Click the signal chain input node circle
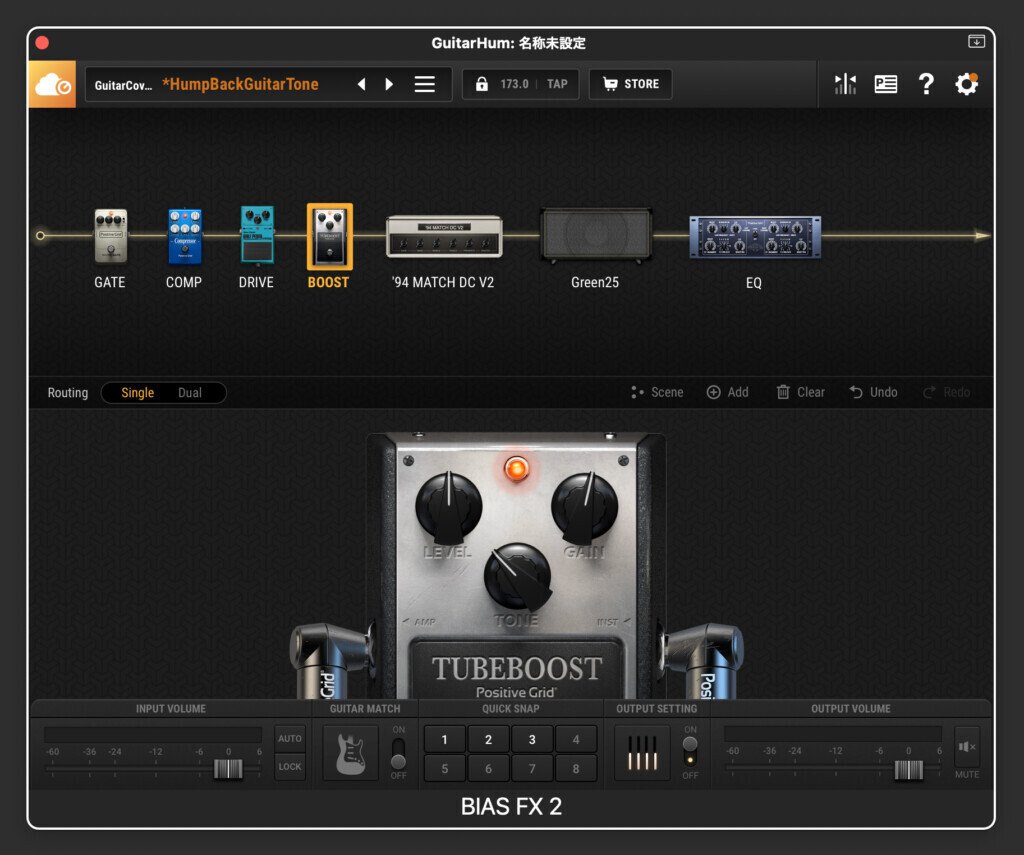 tap(40, 236)
